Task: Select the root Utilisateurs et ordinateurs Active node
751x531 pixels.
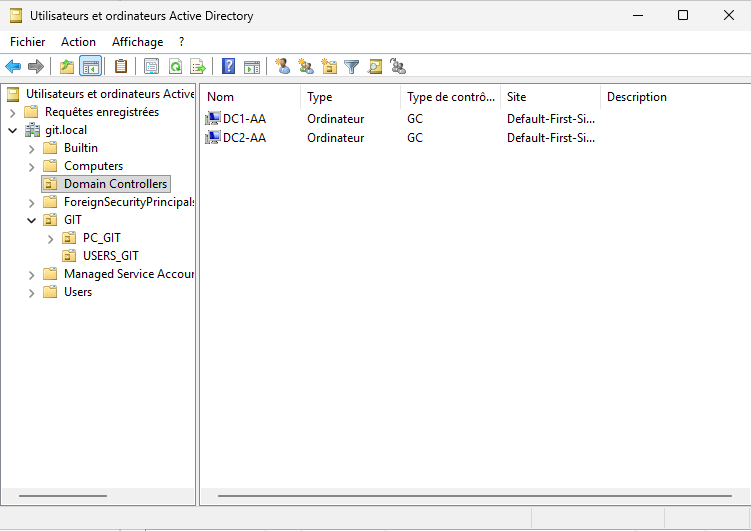Action: (110, 94)
